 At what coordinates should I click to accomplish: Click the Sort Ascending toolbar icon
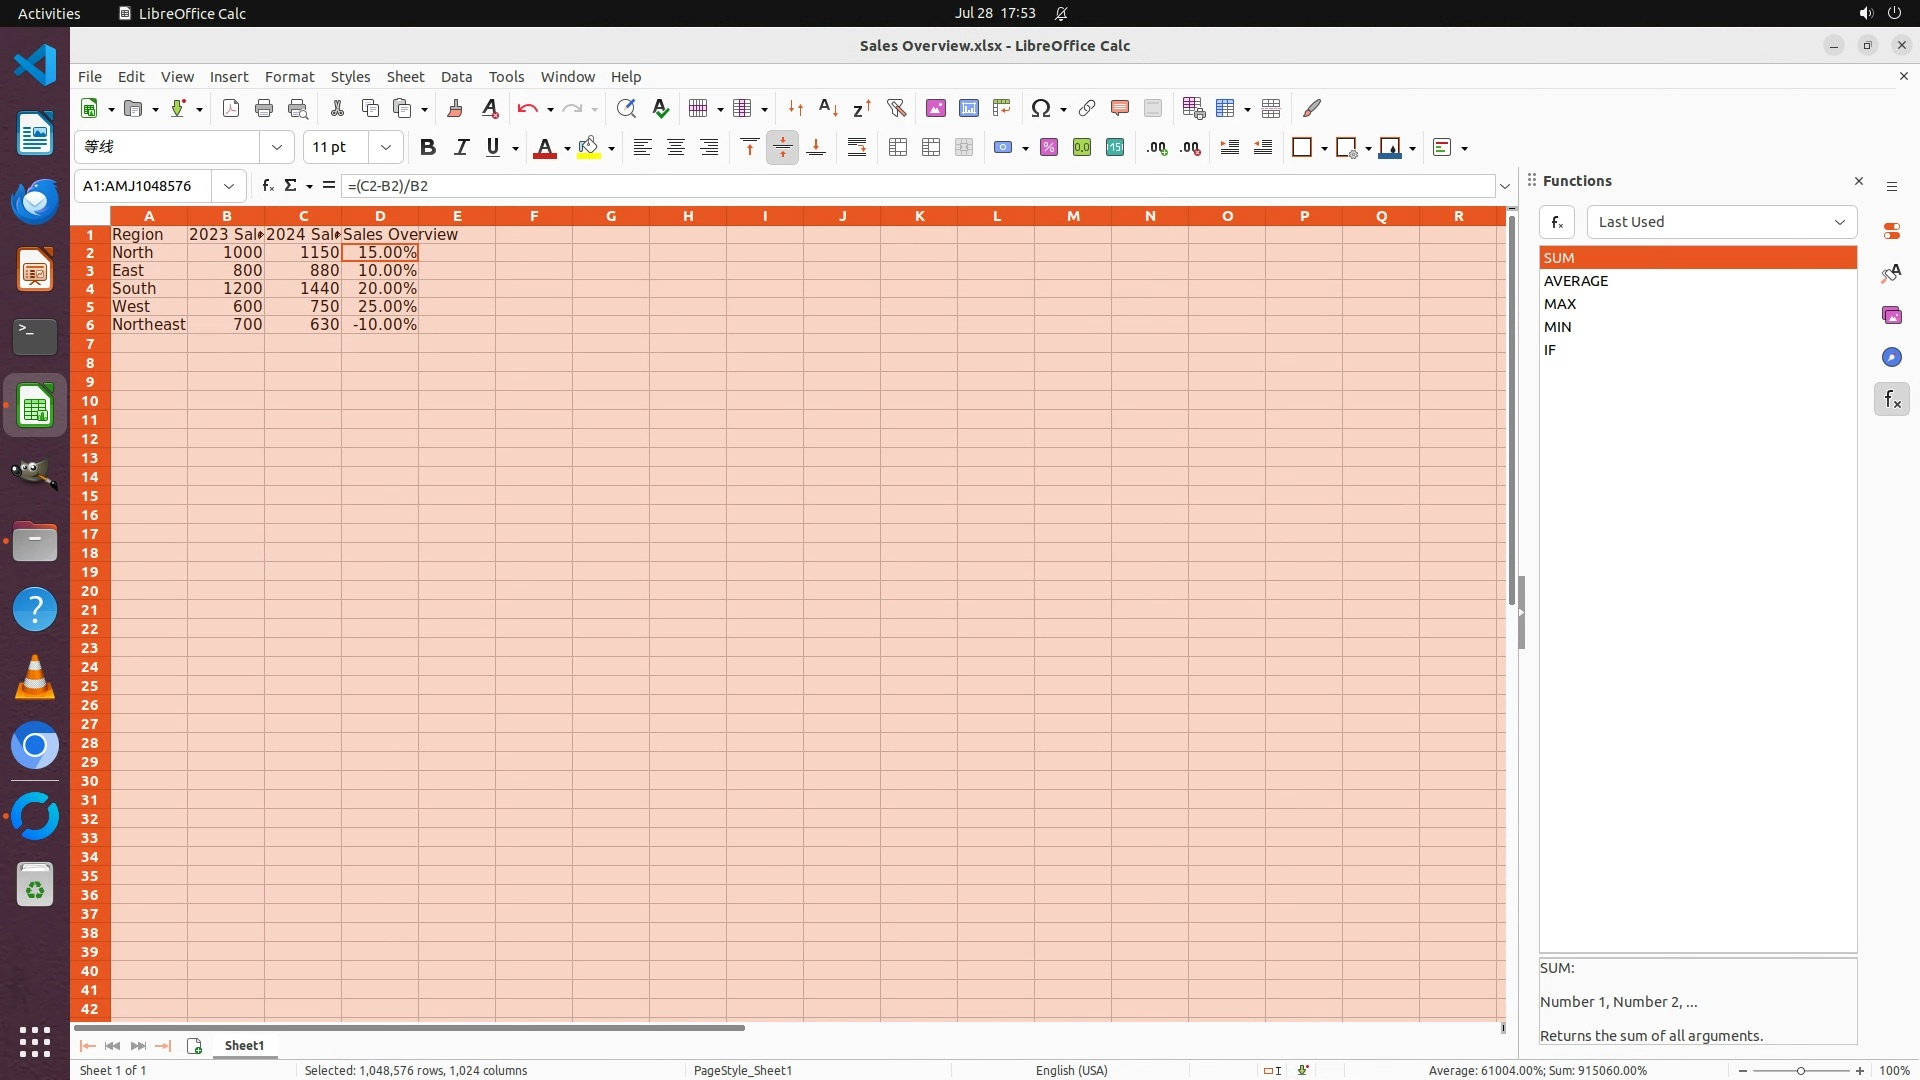828,108
